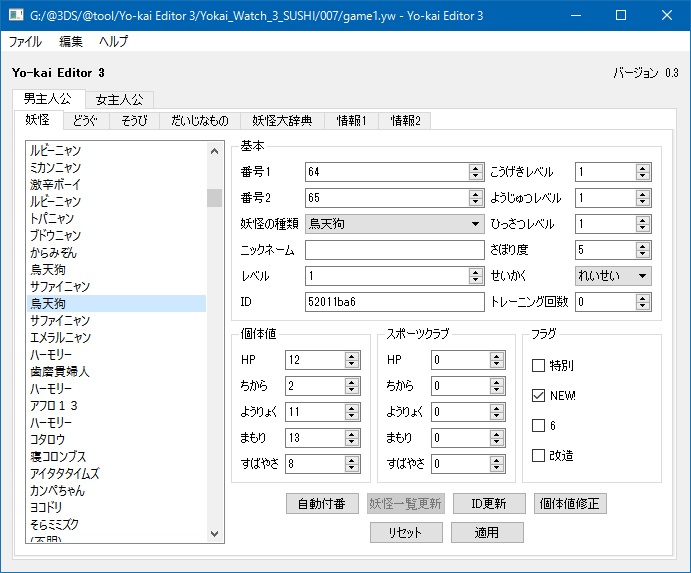The width and height of the screenshot is (691, 573).
Task: Click the scroll-down arrow of the yokai list
Action: pos(215,533)
